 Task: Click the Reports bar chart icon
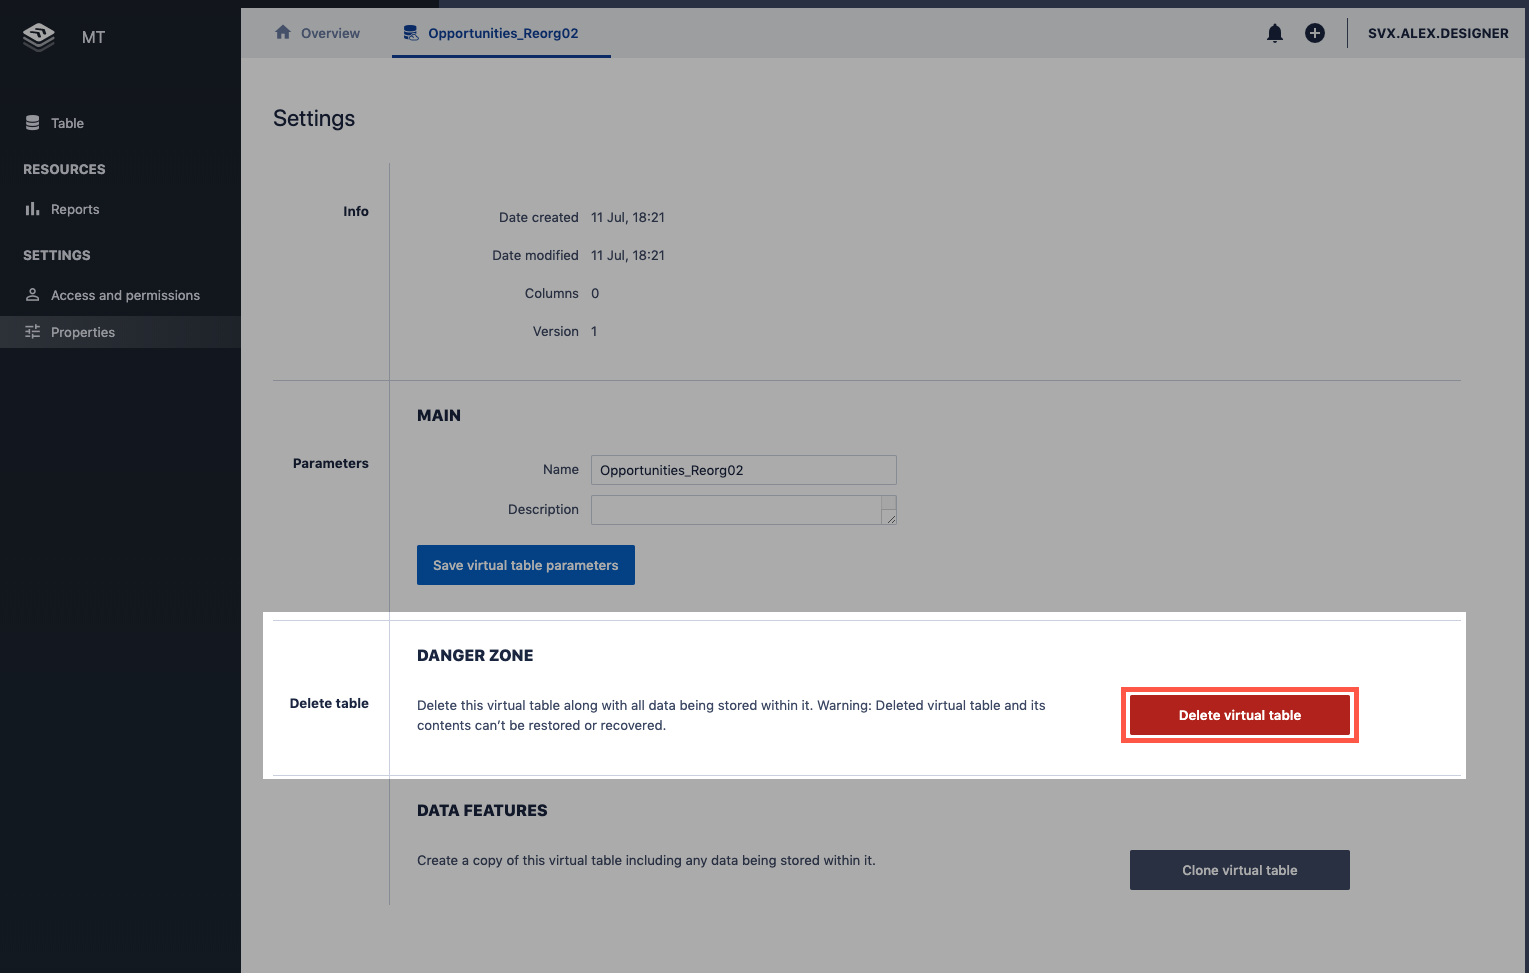pyautogui.click(x=33, y=209)
